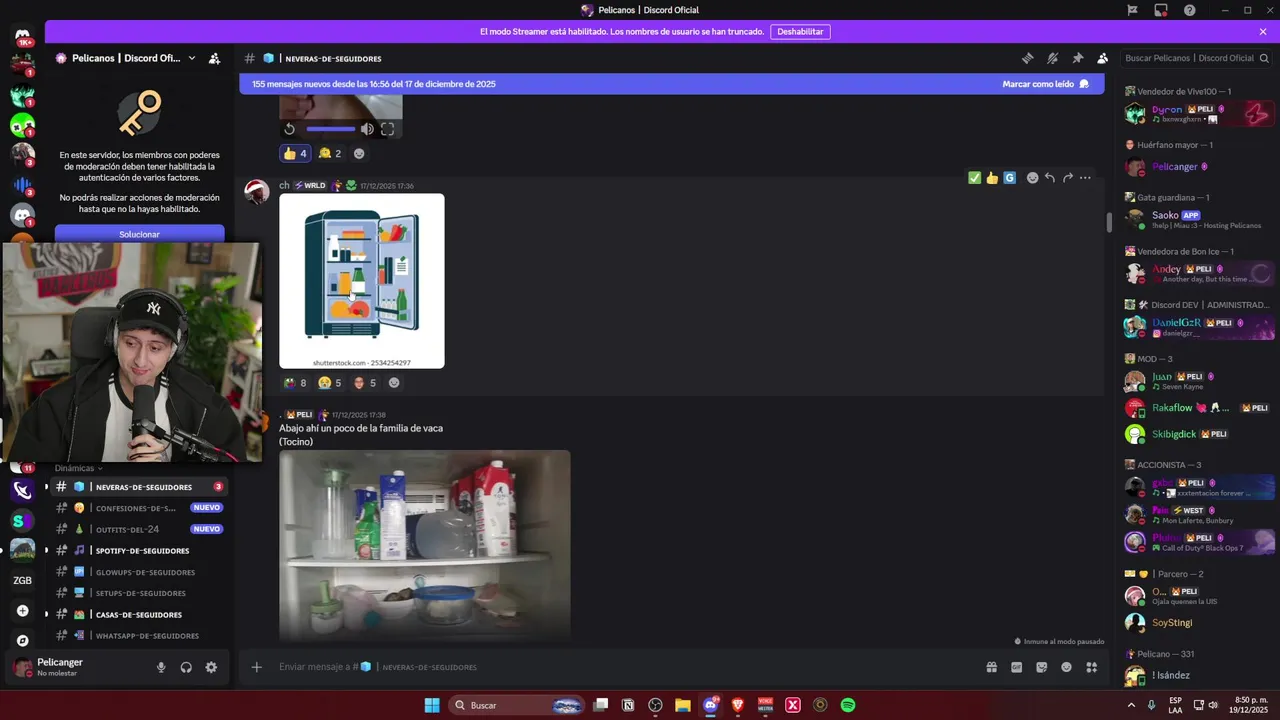Open the gift icon in message bar
This screenshot has width=1280, height=720.
tap(992, 667)
